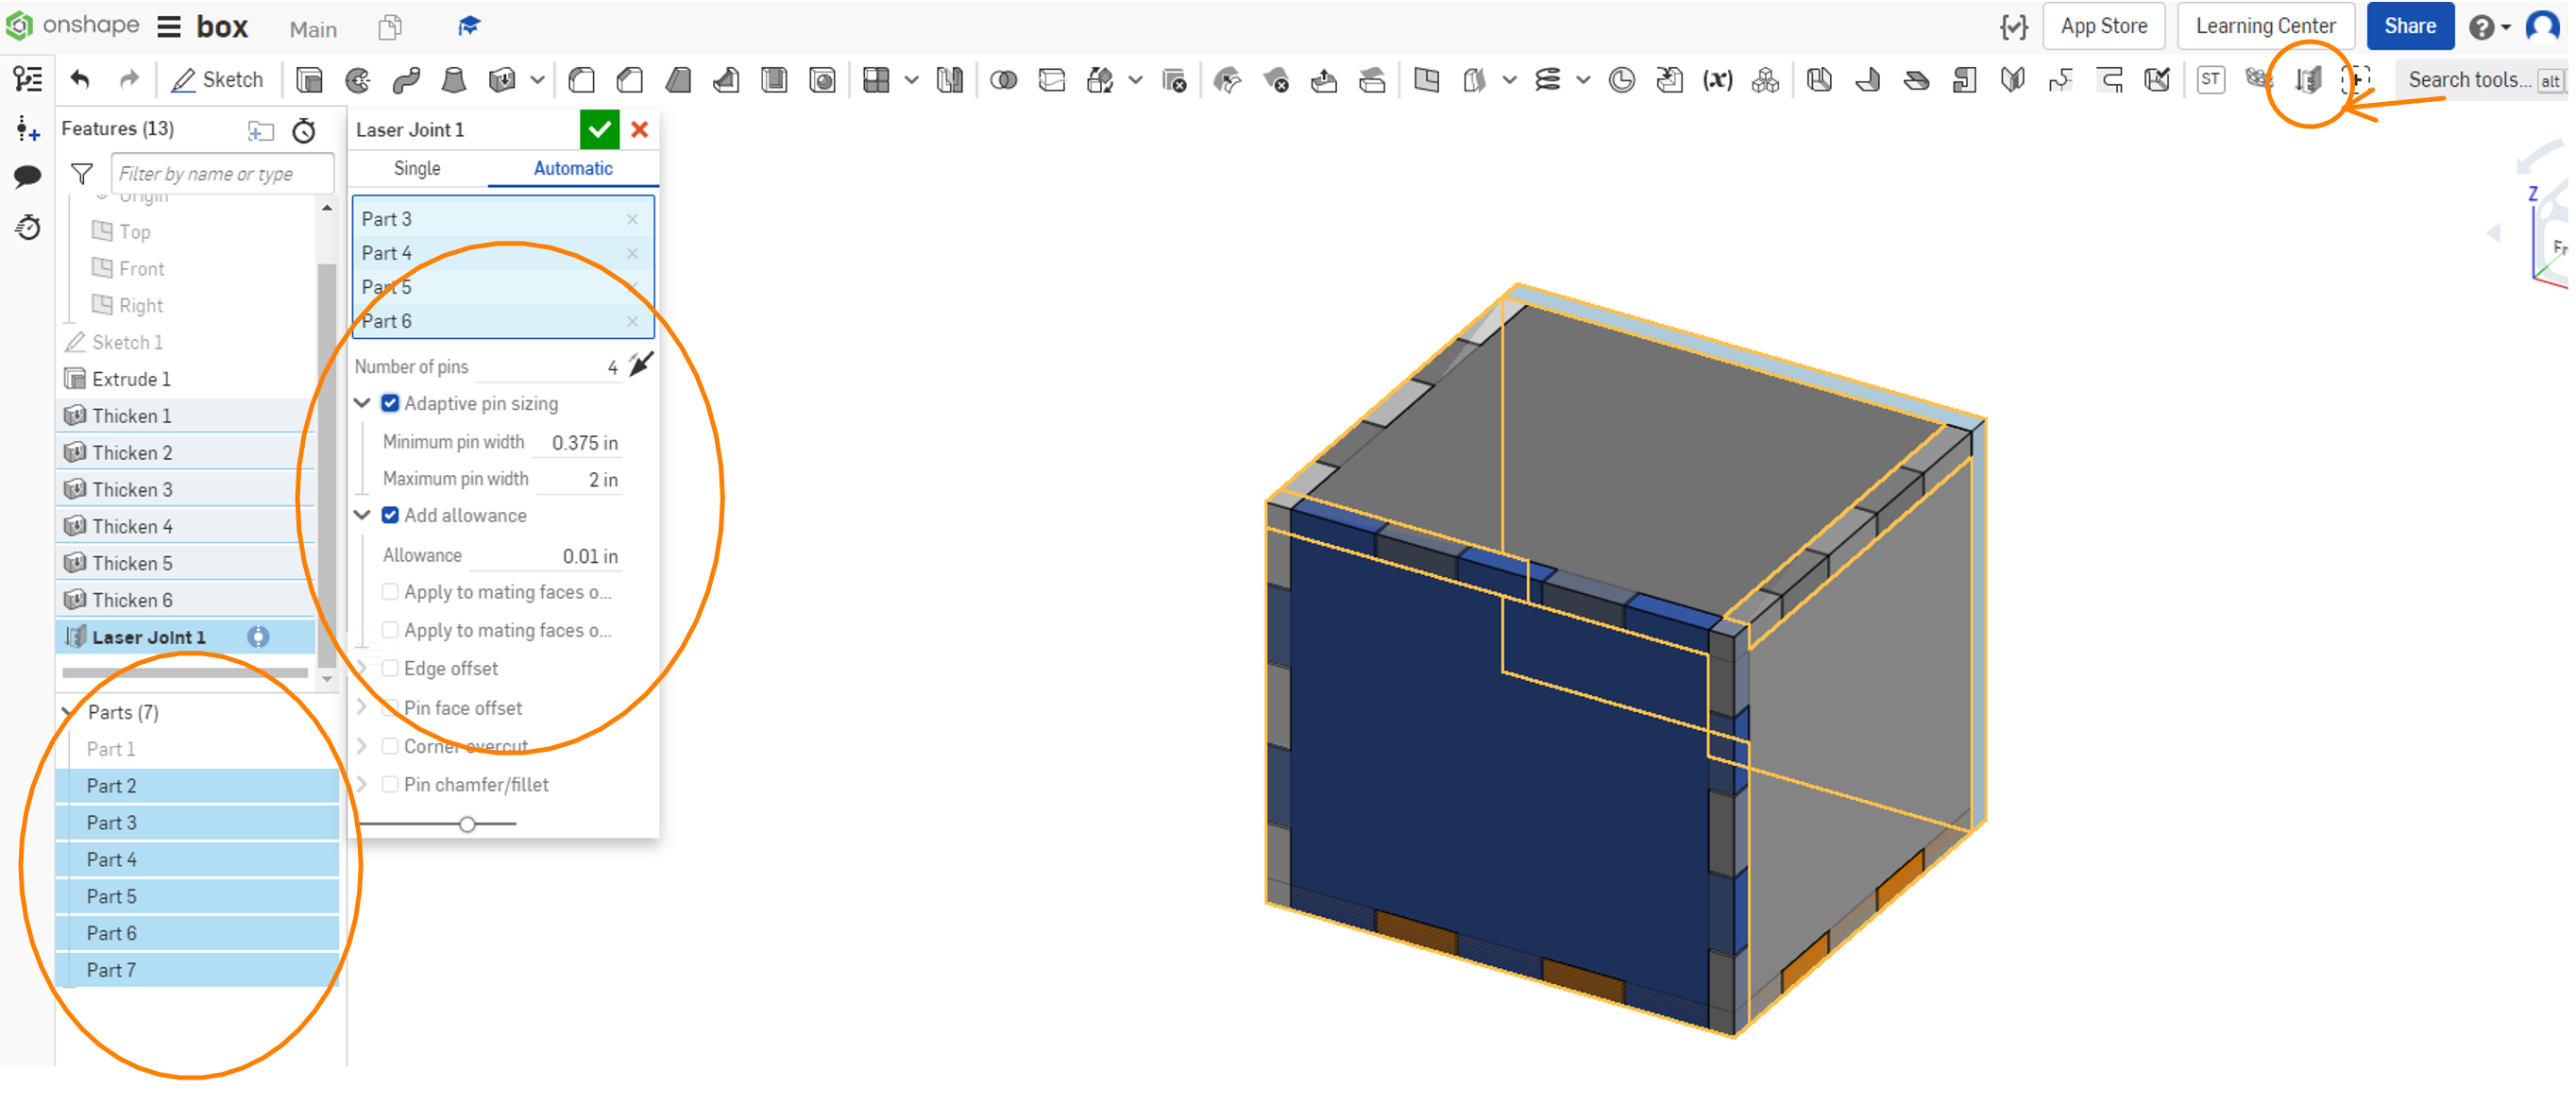Viewport: 2576px width, 1104px height.
Task: Select the Loft tool
Action: [x=454, y=80]
